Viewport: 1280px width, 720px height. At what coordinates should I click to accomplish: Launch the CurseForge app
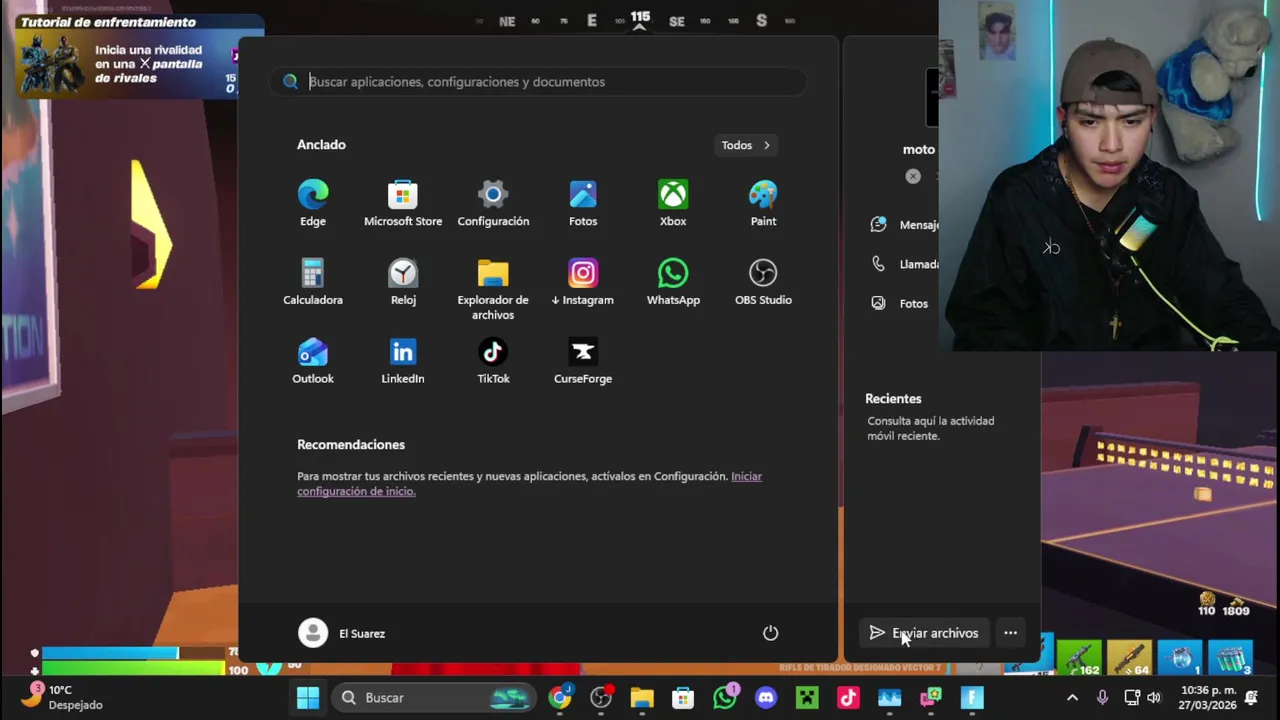click(x=583, y=361)
